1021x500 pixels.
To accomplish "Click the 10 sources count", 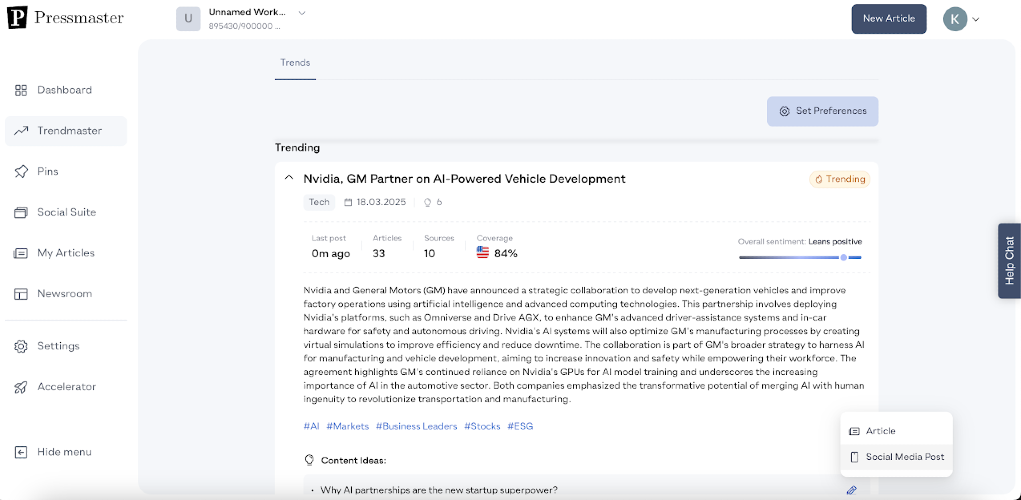I will 430,253.
